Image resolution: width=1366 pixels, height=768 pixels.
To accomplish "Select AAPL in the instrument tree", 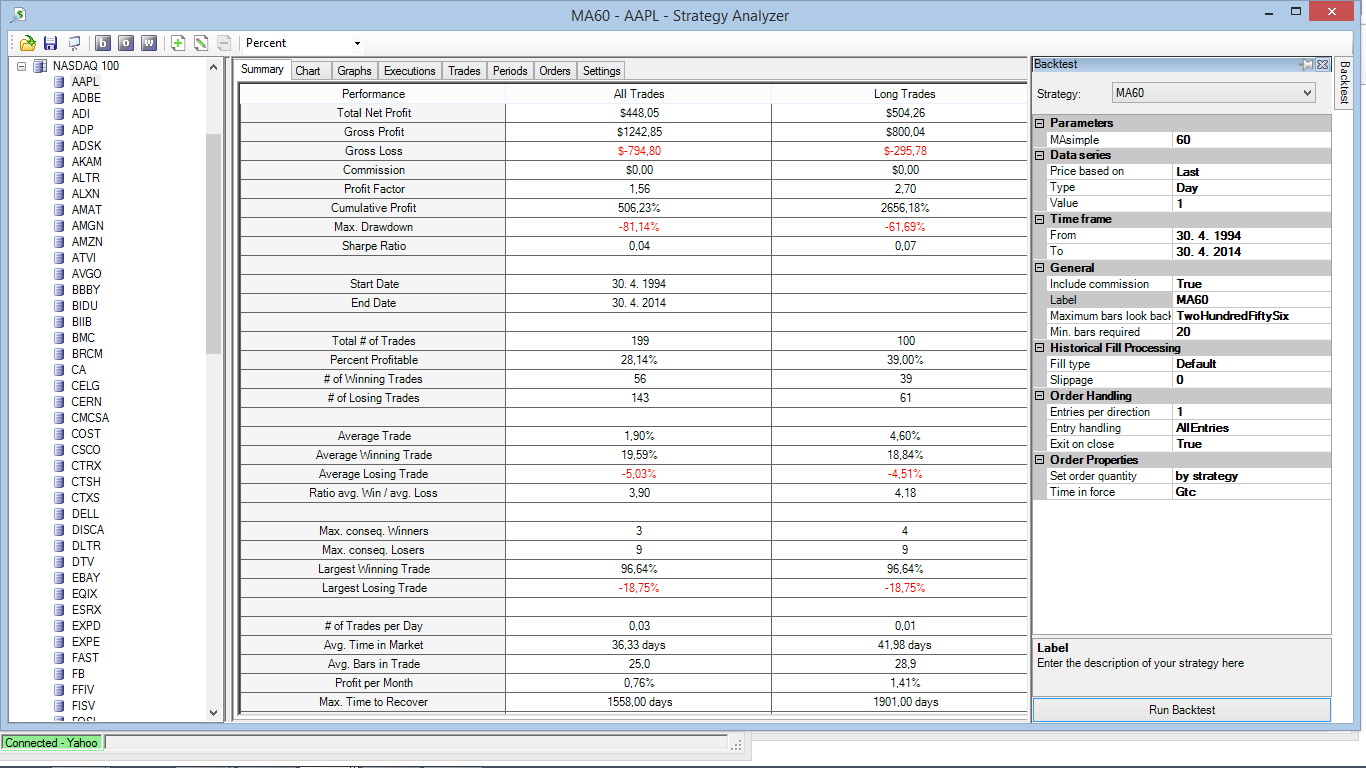I will [86, 82].
